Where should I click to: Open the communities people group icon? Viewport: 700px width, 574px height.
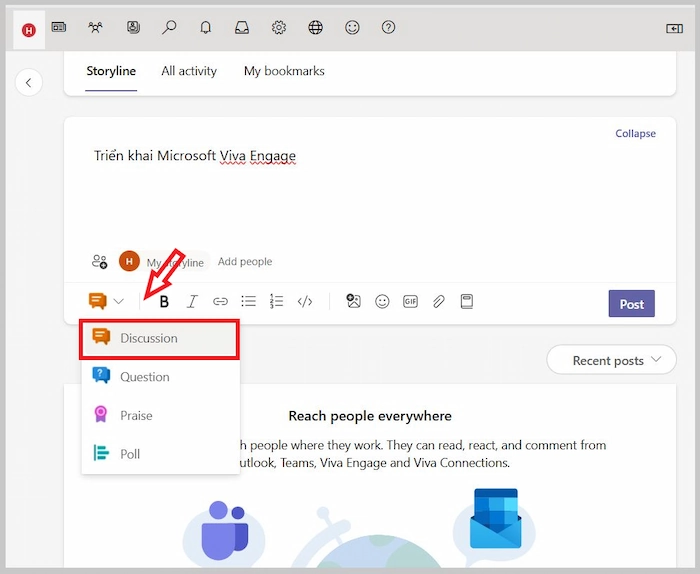coord(95,28)
